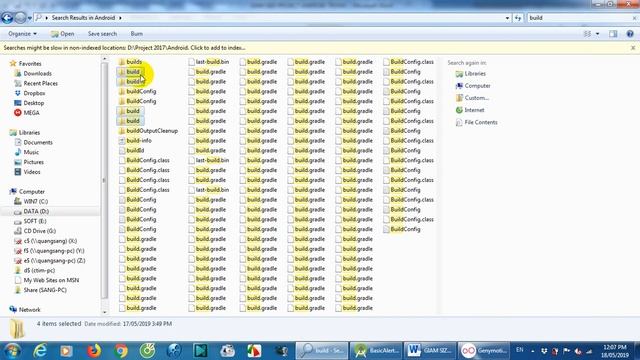
Task: Select Network in the navigation pane
Action: [x=29, y=310]
